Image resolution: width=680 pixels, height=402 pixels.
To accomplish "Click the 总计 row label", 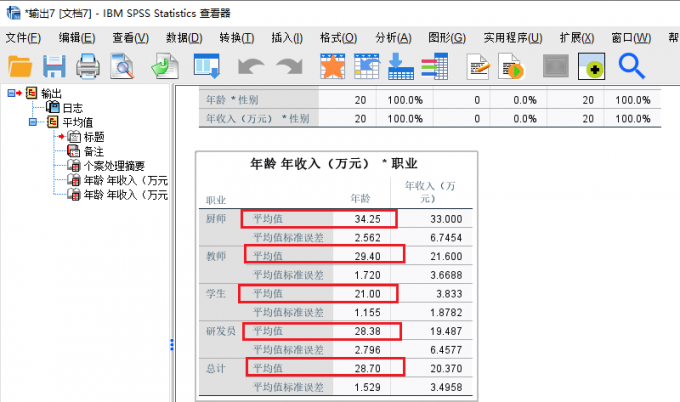I will click(x=216, y=368).
